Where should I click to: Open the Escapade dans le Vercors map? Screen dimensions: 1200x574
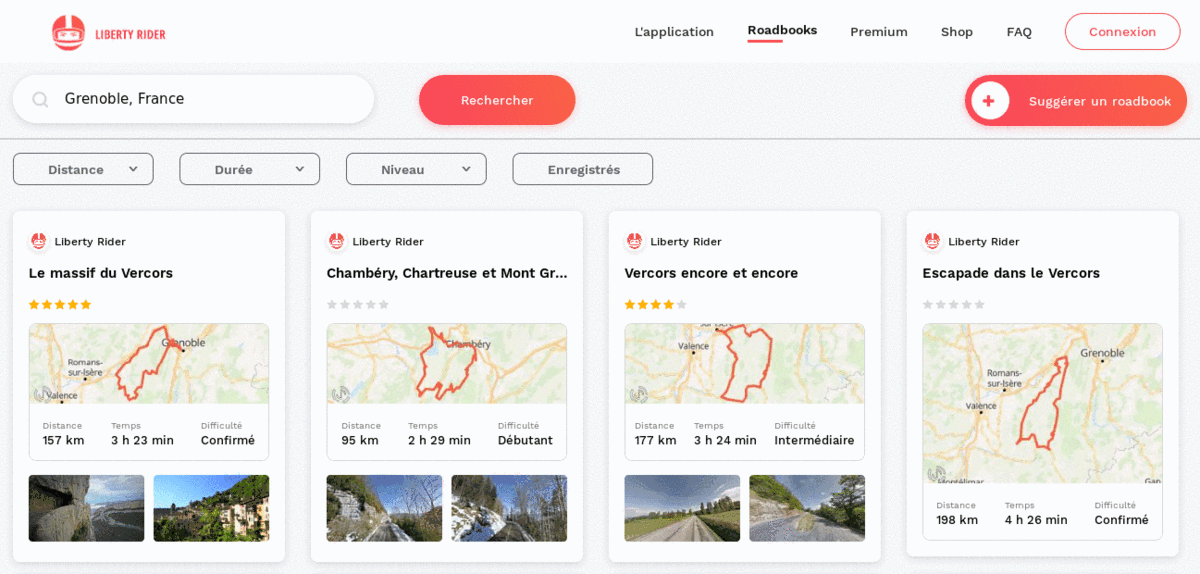(x=1042, y=404)
